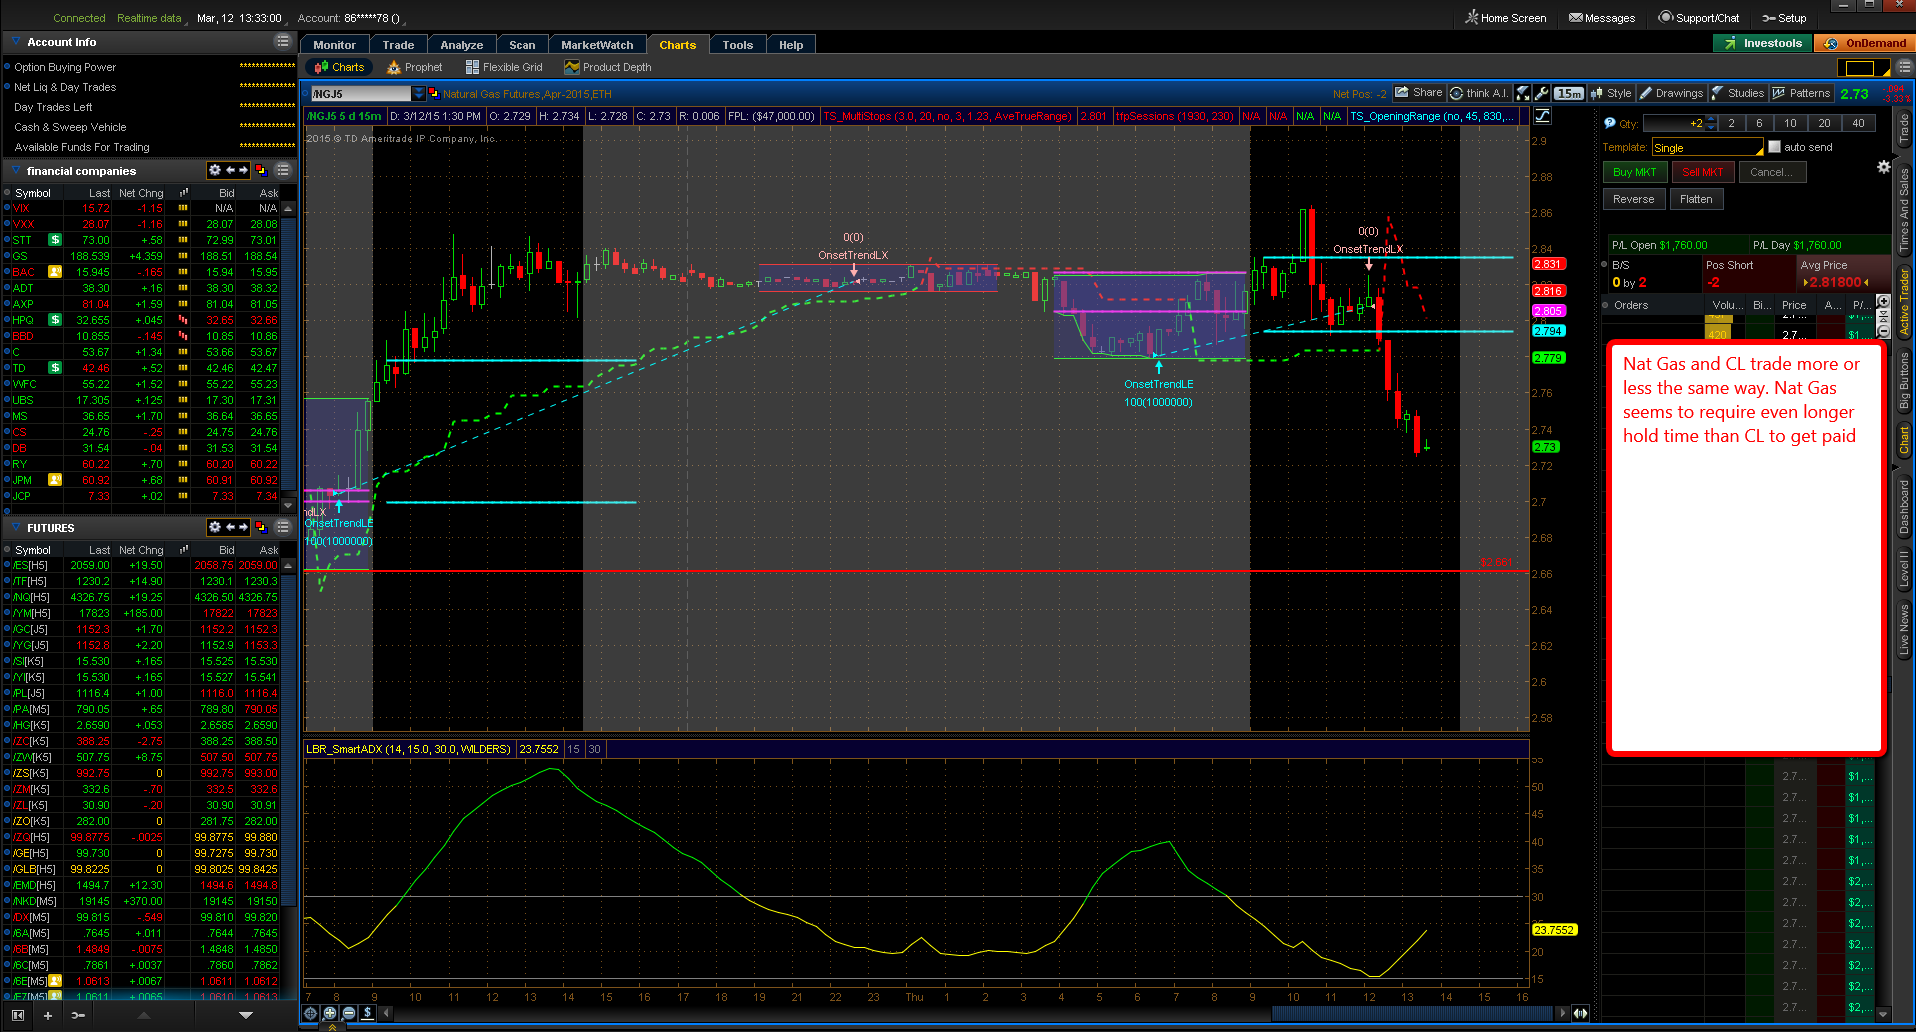Screen dimensions: 1916x1032
Task: Toggle the Dashboard side tab
Action: click(1904, 506)
